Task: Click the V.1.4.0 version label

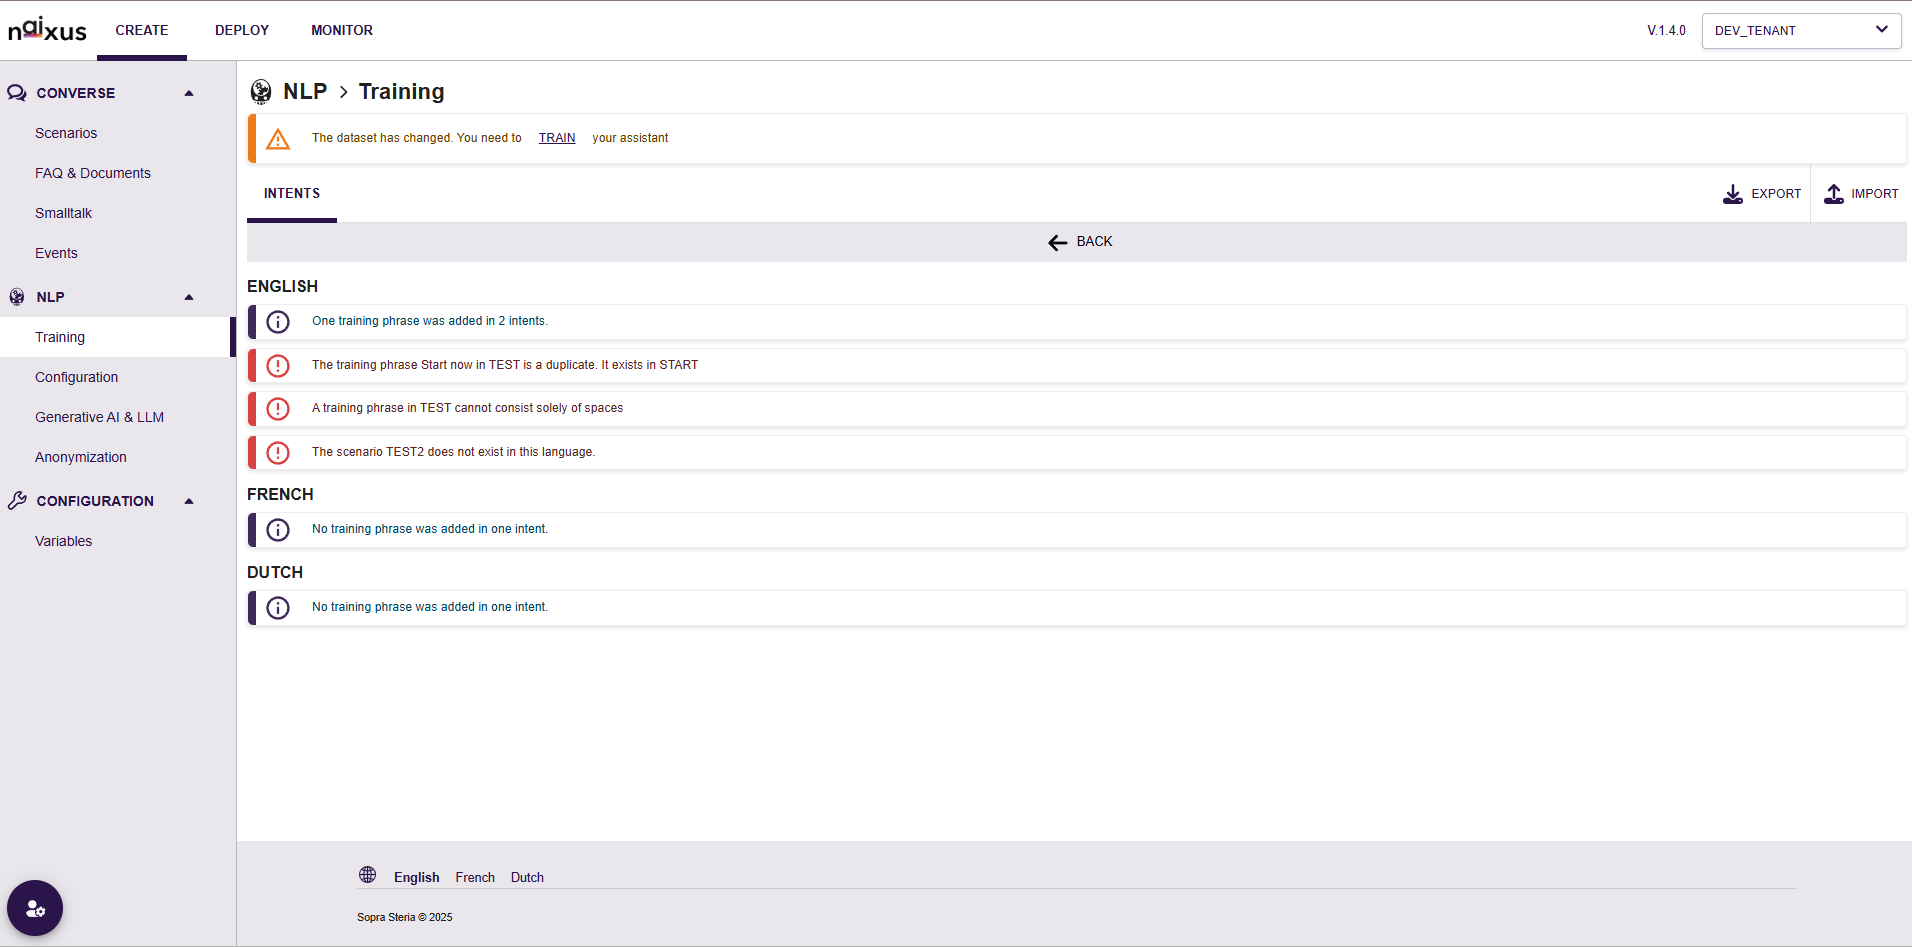Action: (1666, 30)
